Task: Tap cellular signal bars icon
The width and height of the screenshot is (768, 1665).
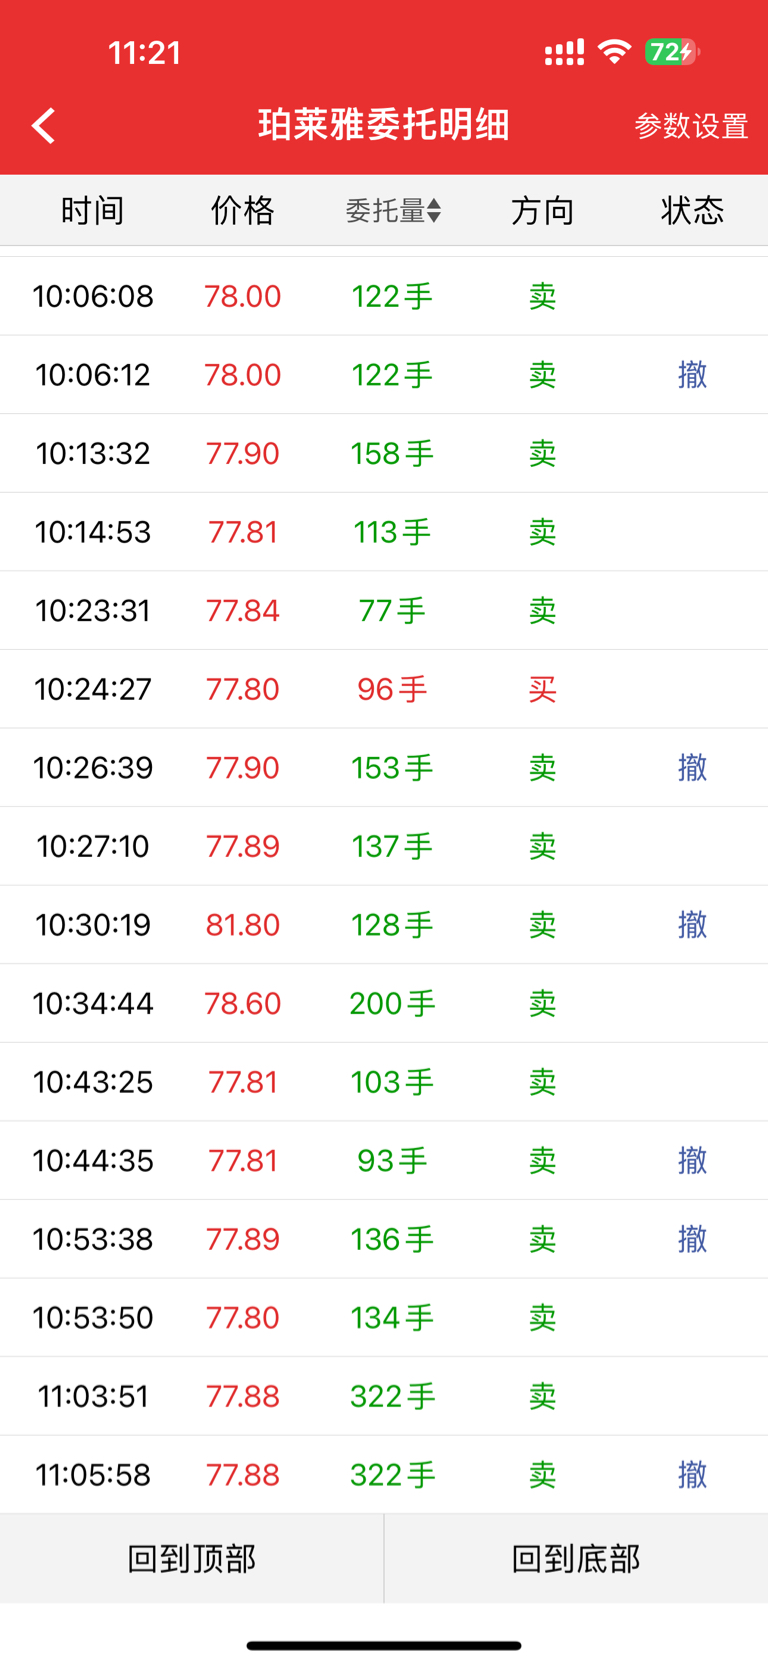Action: [x=565, y=52]
